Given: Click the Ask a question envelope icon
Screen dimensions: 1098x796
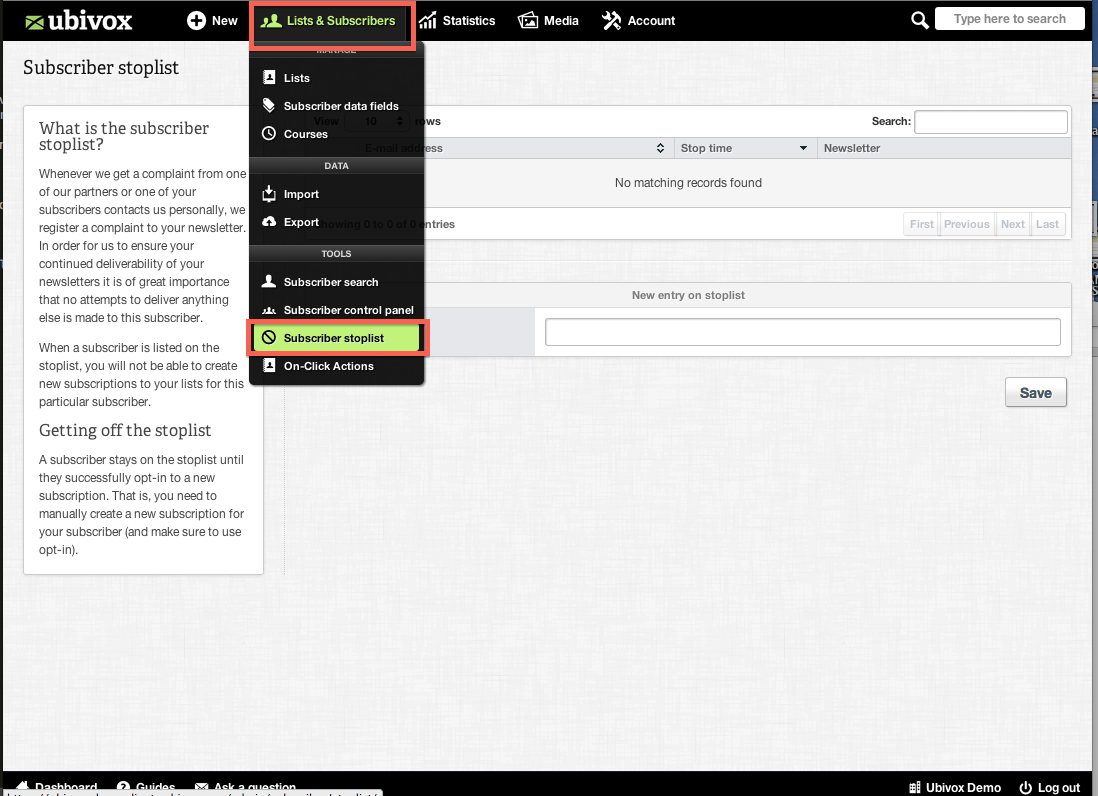Looking at the screenshot, I should coord(202,787).
